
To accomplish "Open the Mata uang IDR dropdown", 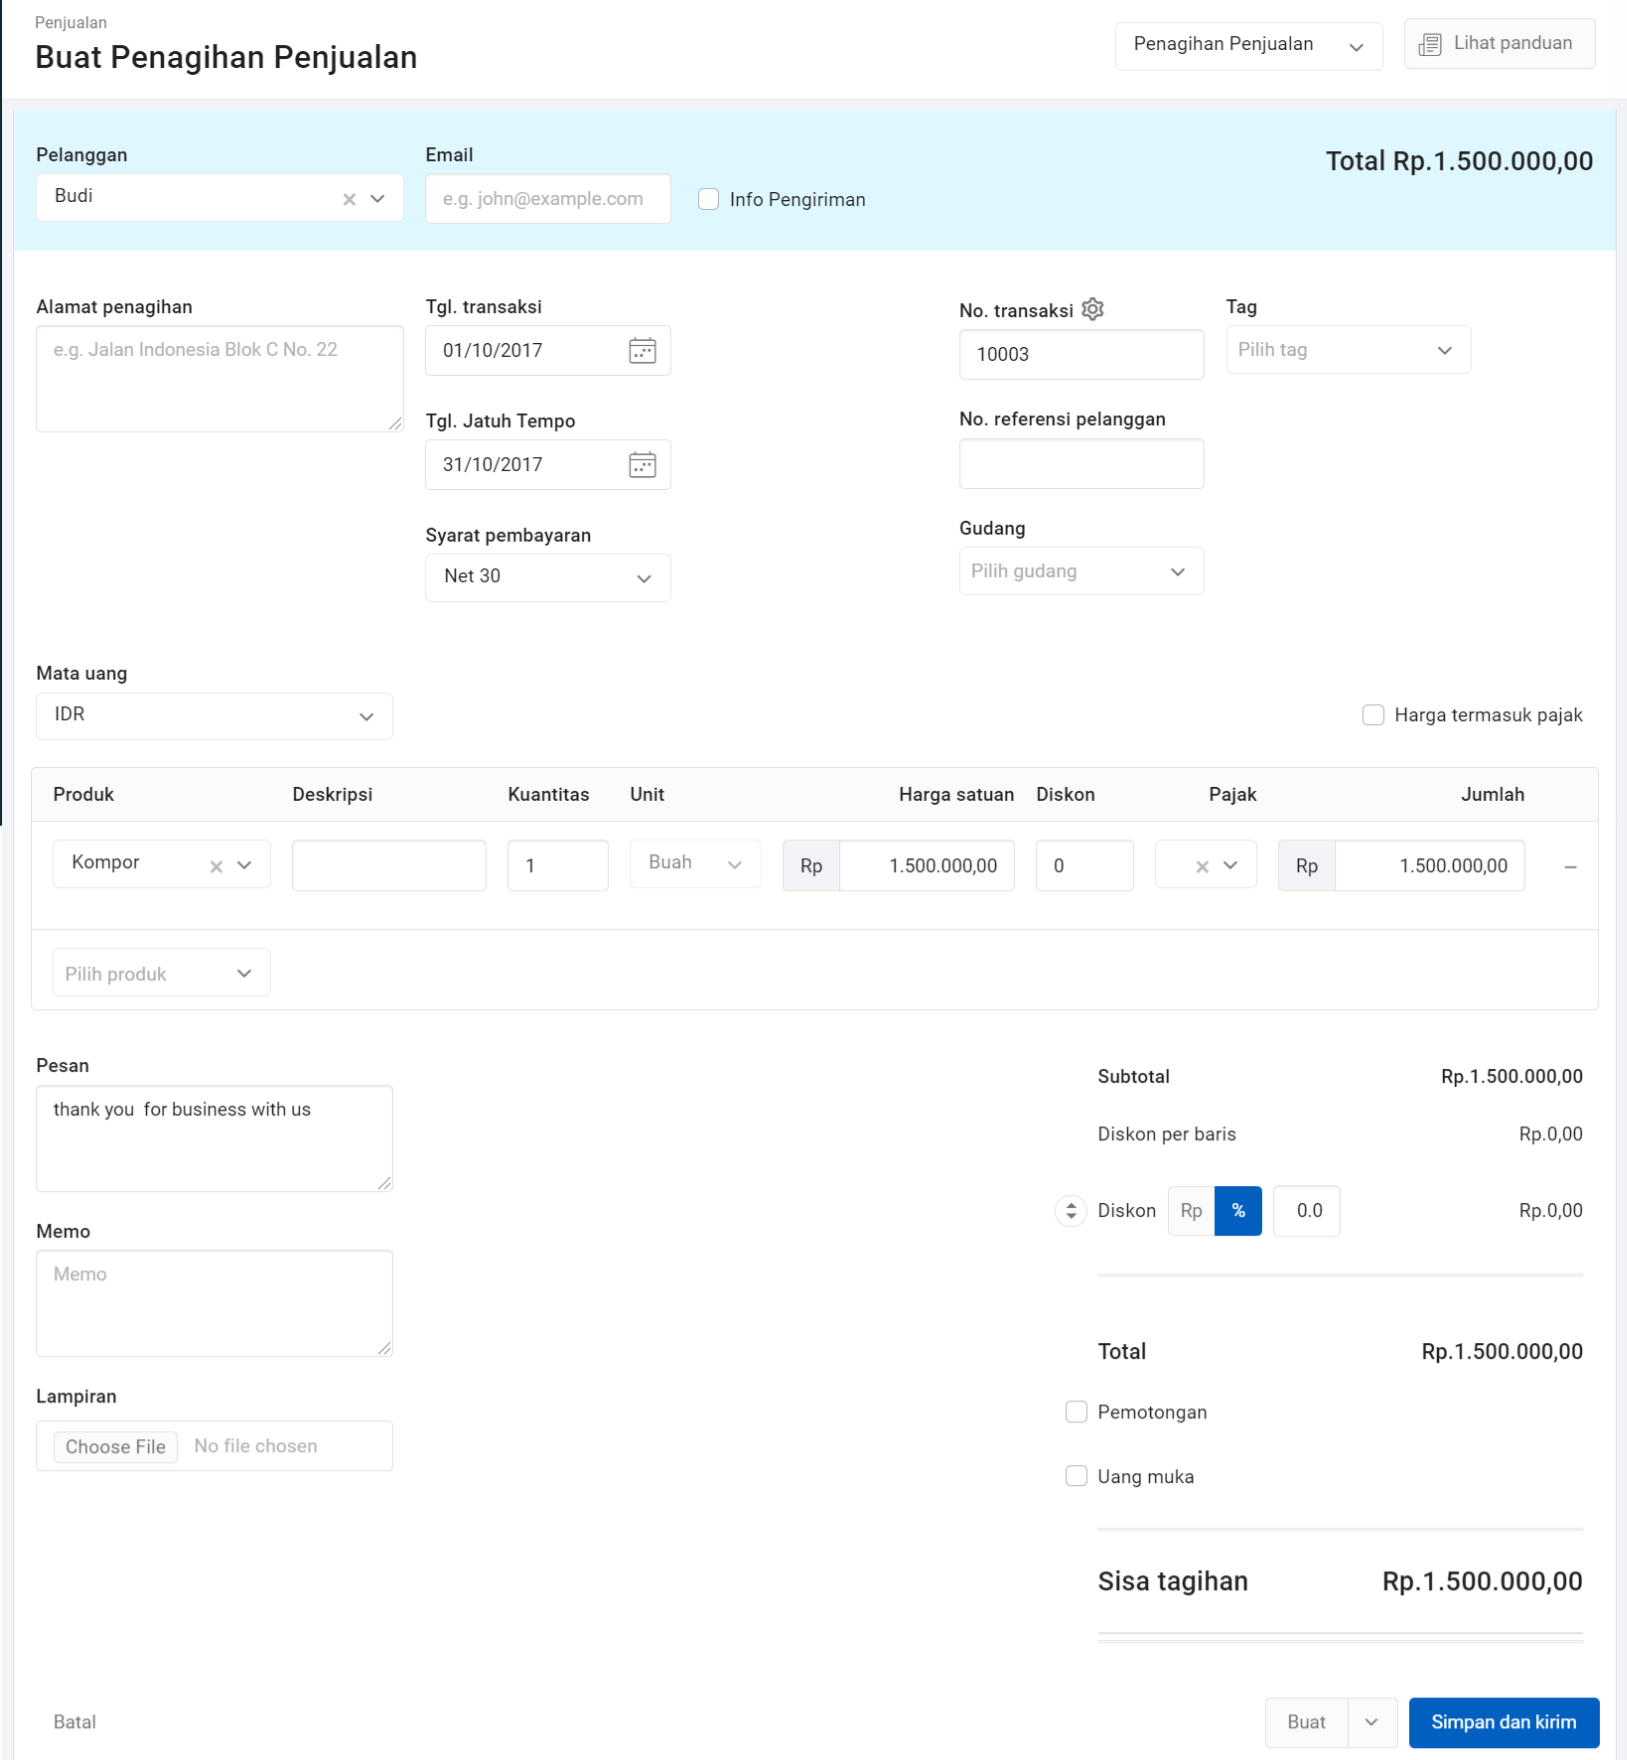I will [214, 716].
